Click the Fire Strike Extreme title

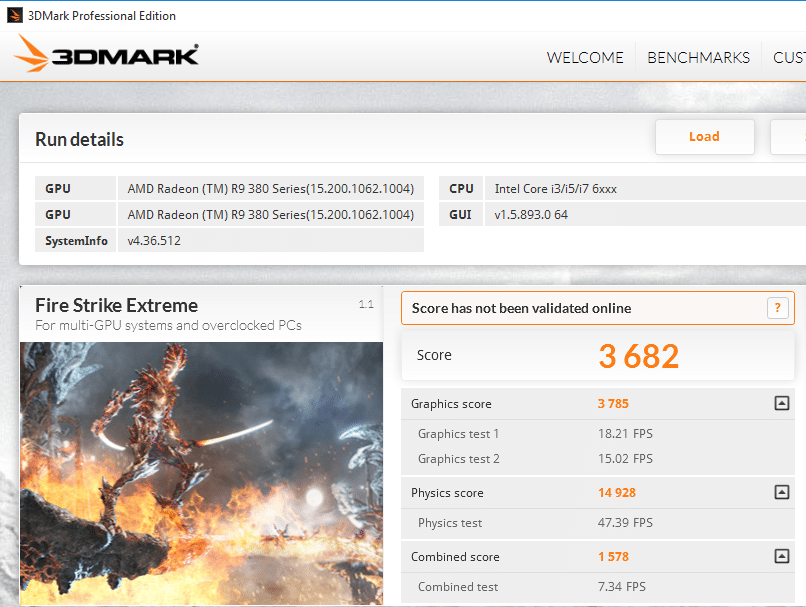click(x=117, y=306)
